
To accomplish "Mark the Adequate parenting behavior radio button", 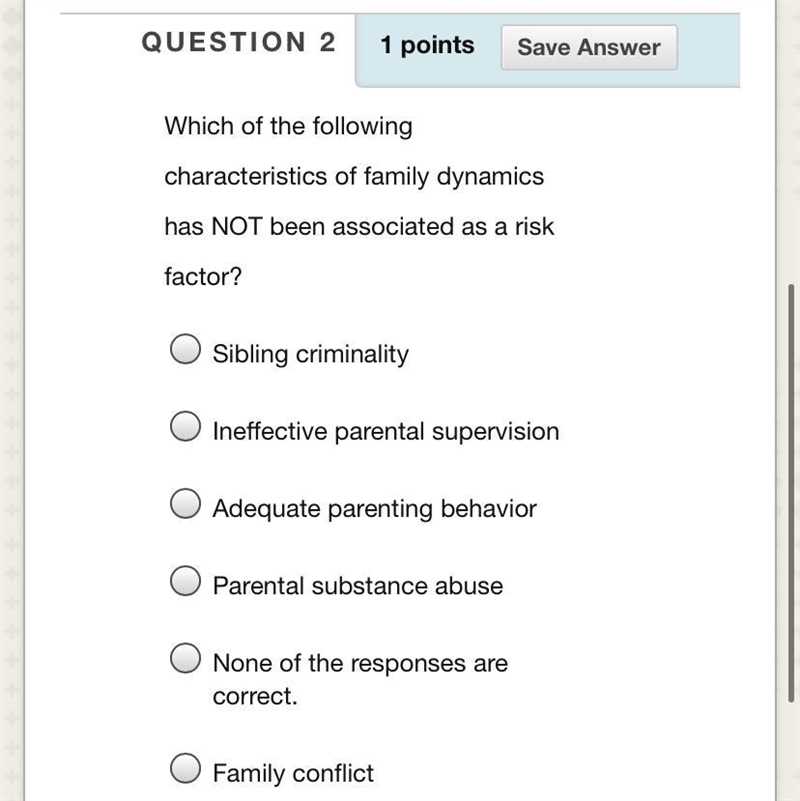I will click(x=185, y=503).
